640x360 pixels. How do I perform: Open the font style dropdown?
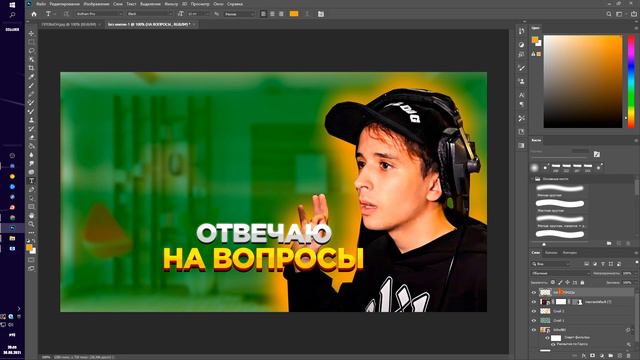click(x=150, y=14)
